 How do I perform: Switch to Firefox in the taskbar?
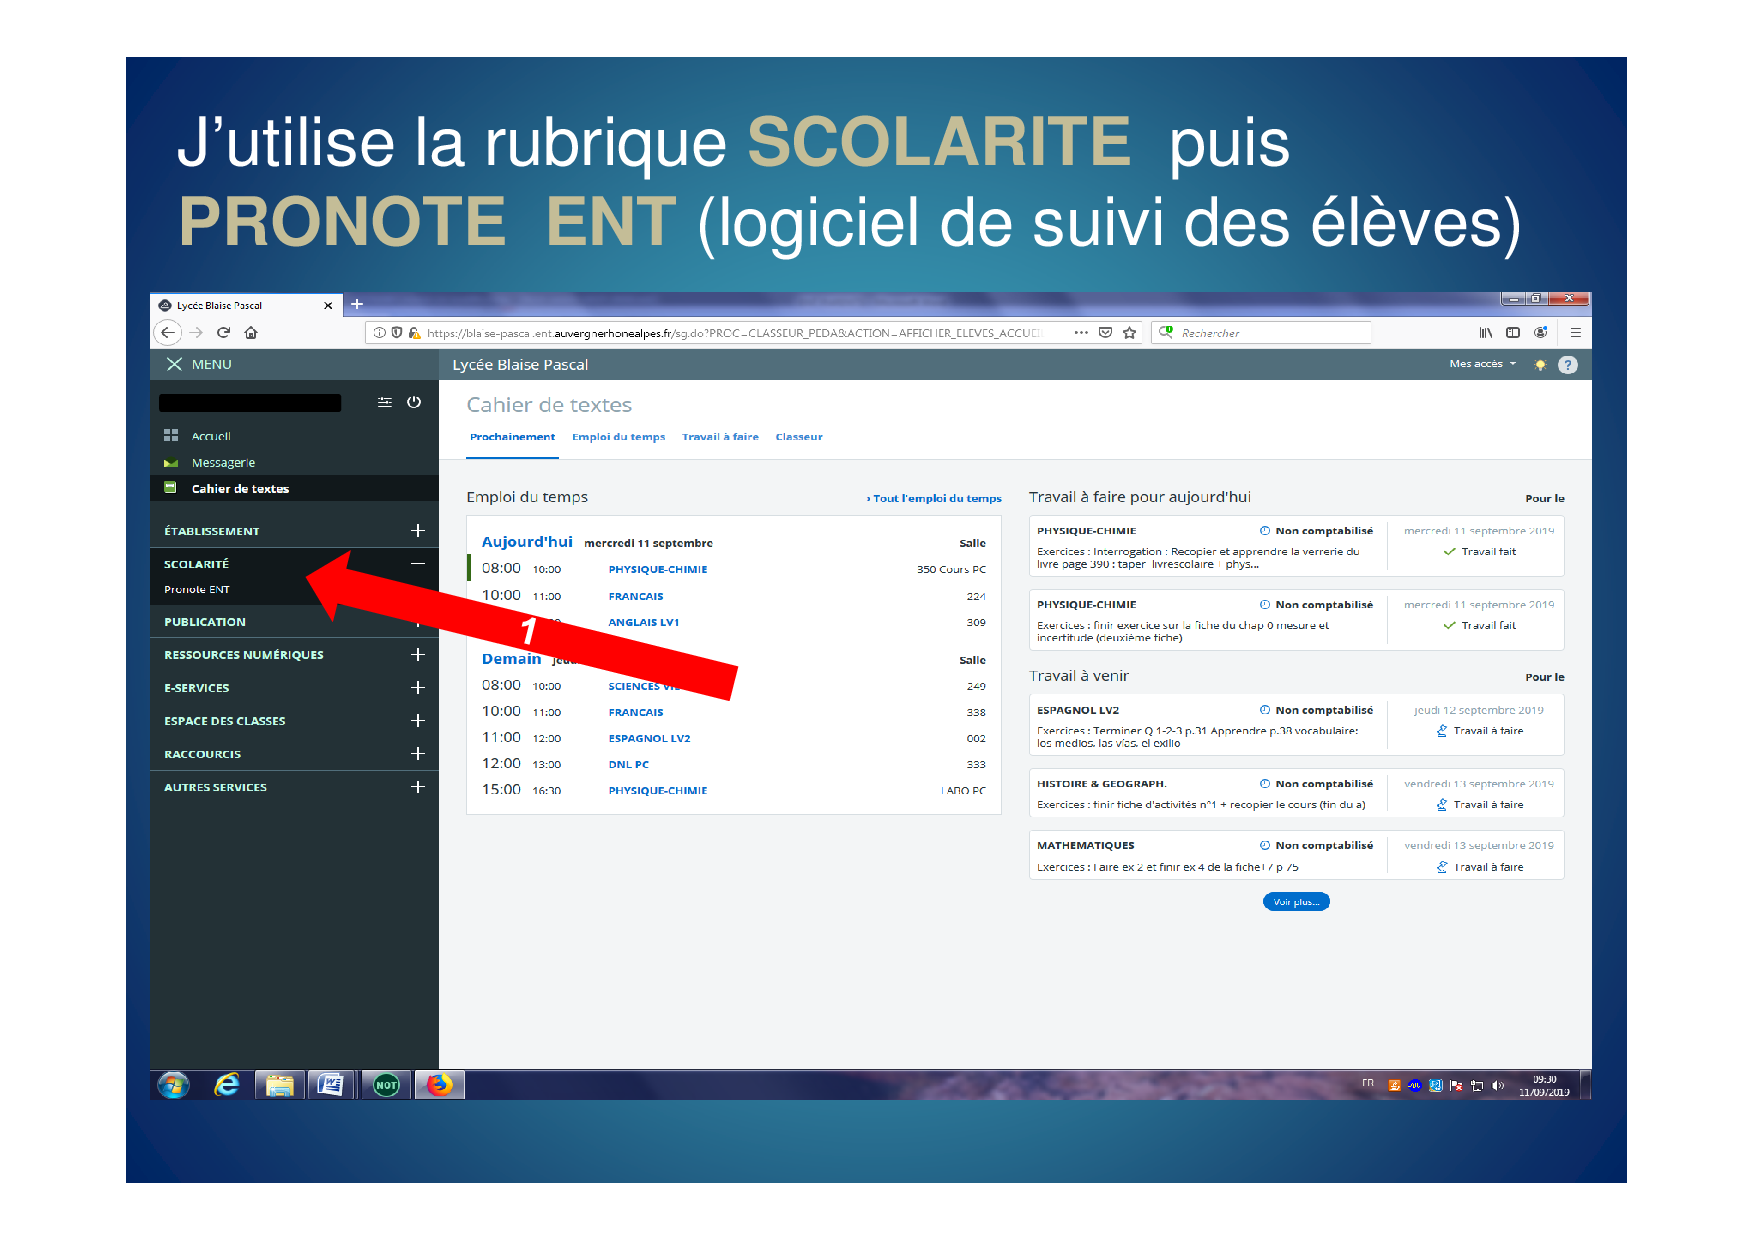click(440, 1085)
